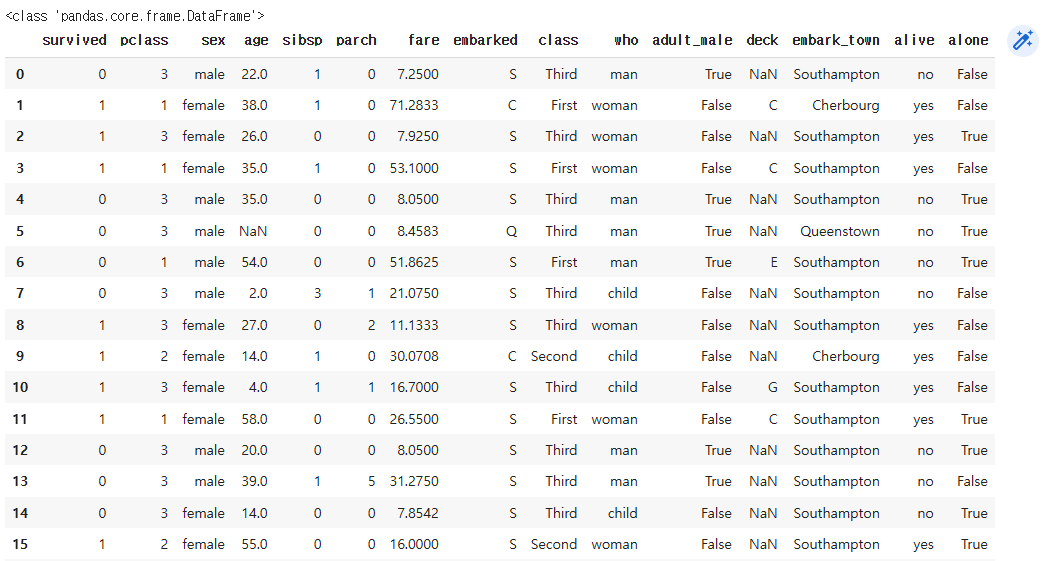Select row index 5
Screen dimensions: 1056x561
20,231
